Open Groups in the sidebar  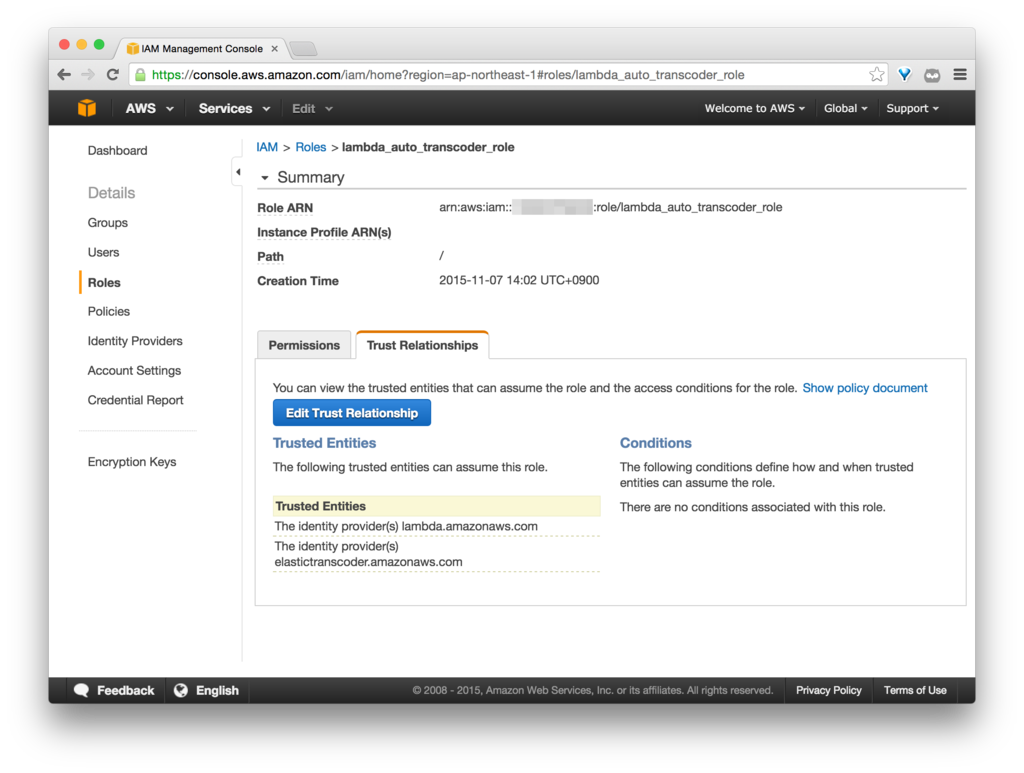pos(108,223)
